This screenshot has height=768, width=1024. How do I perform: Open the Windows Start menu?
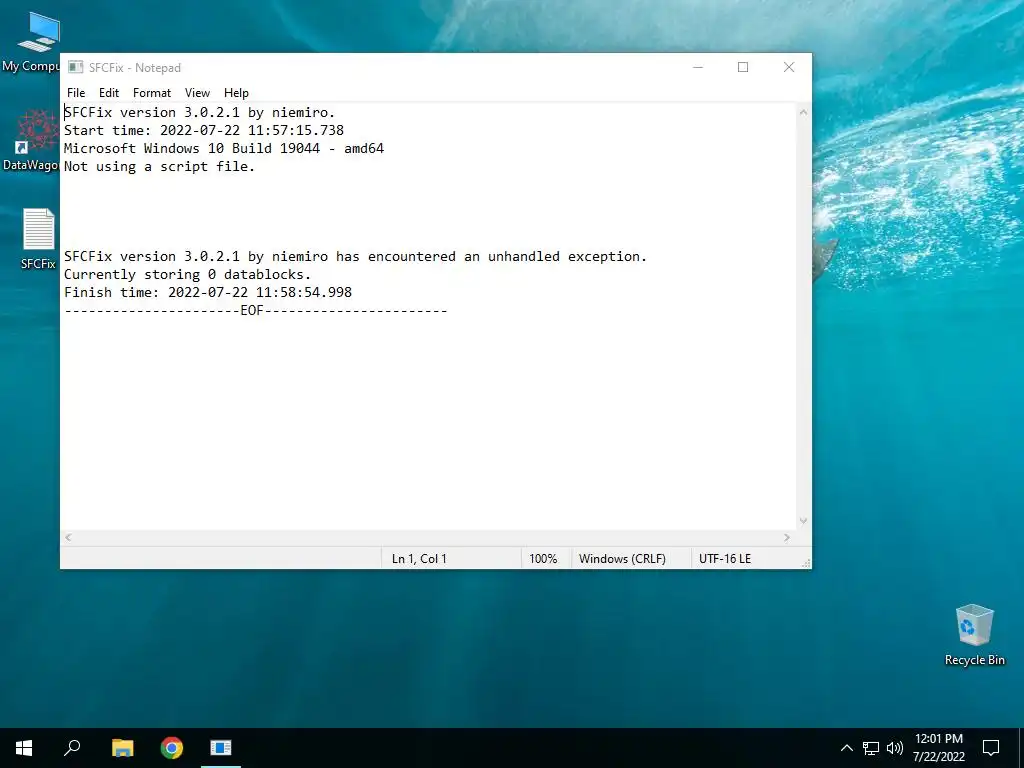click(x=24, y=748)
